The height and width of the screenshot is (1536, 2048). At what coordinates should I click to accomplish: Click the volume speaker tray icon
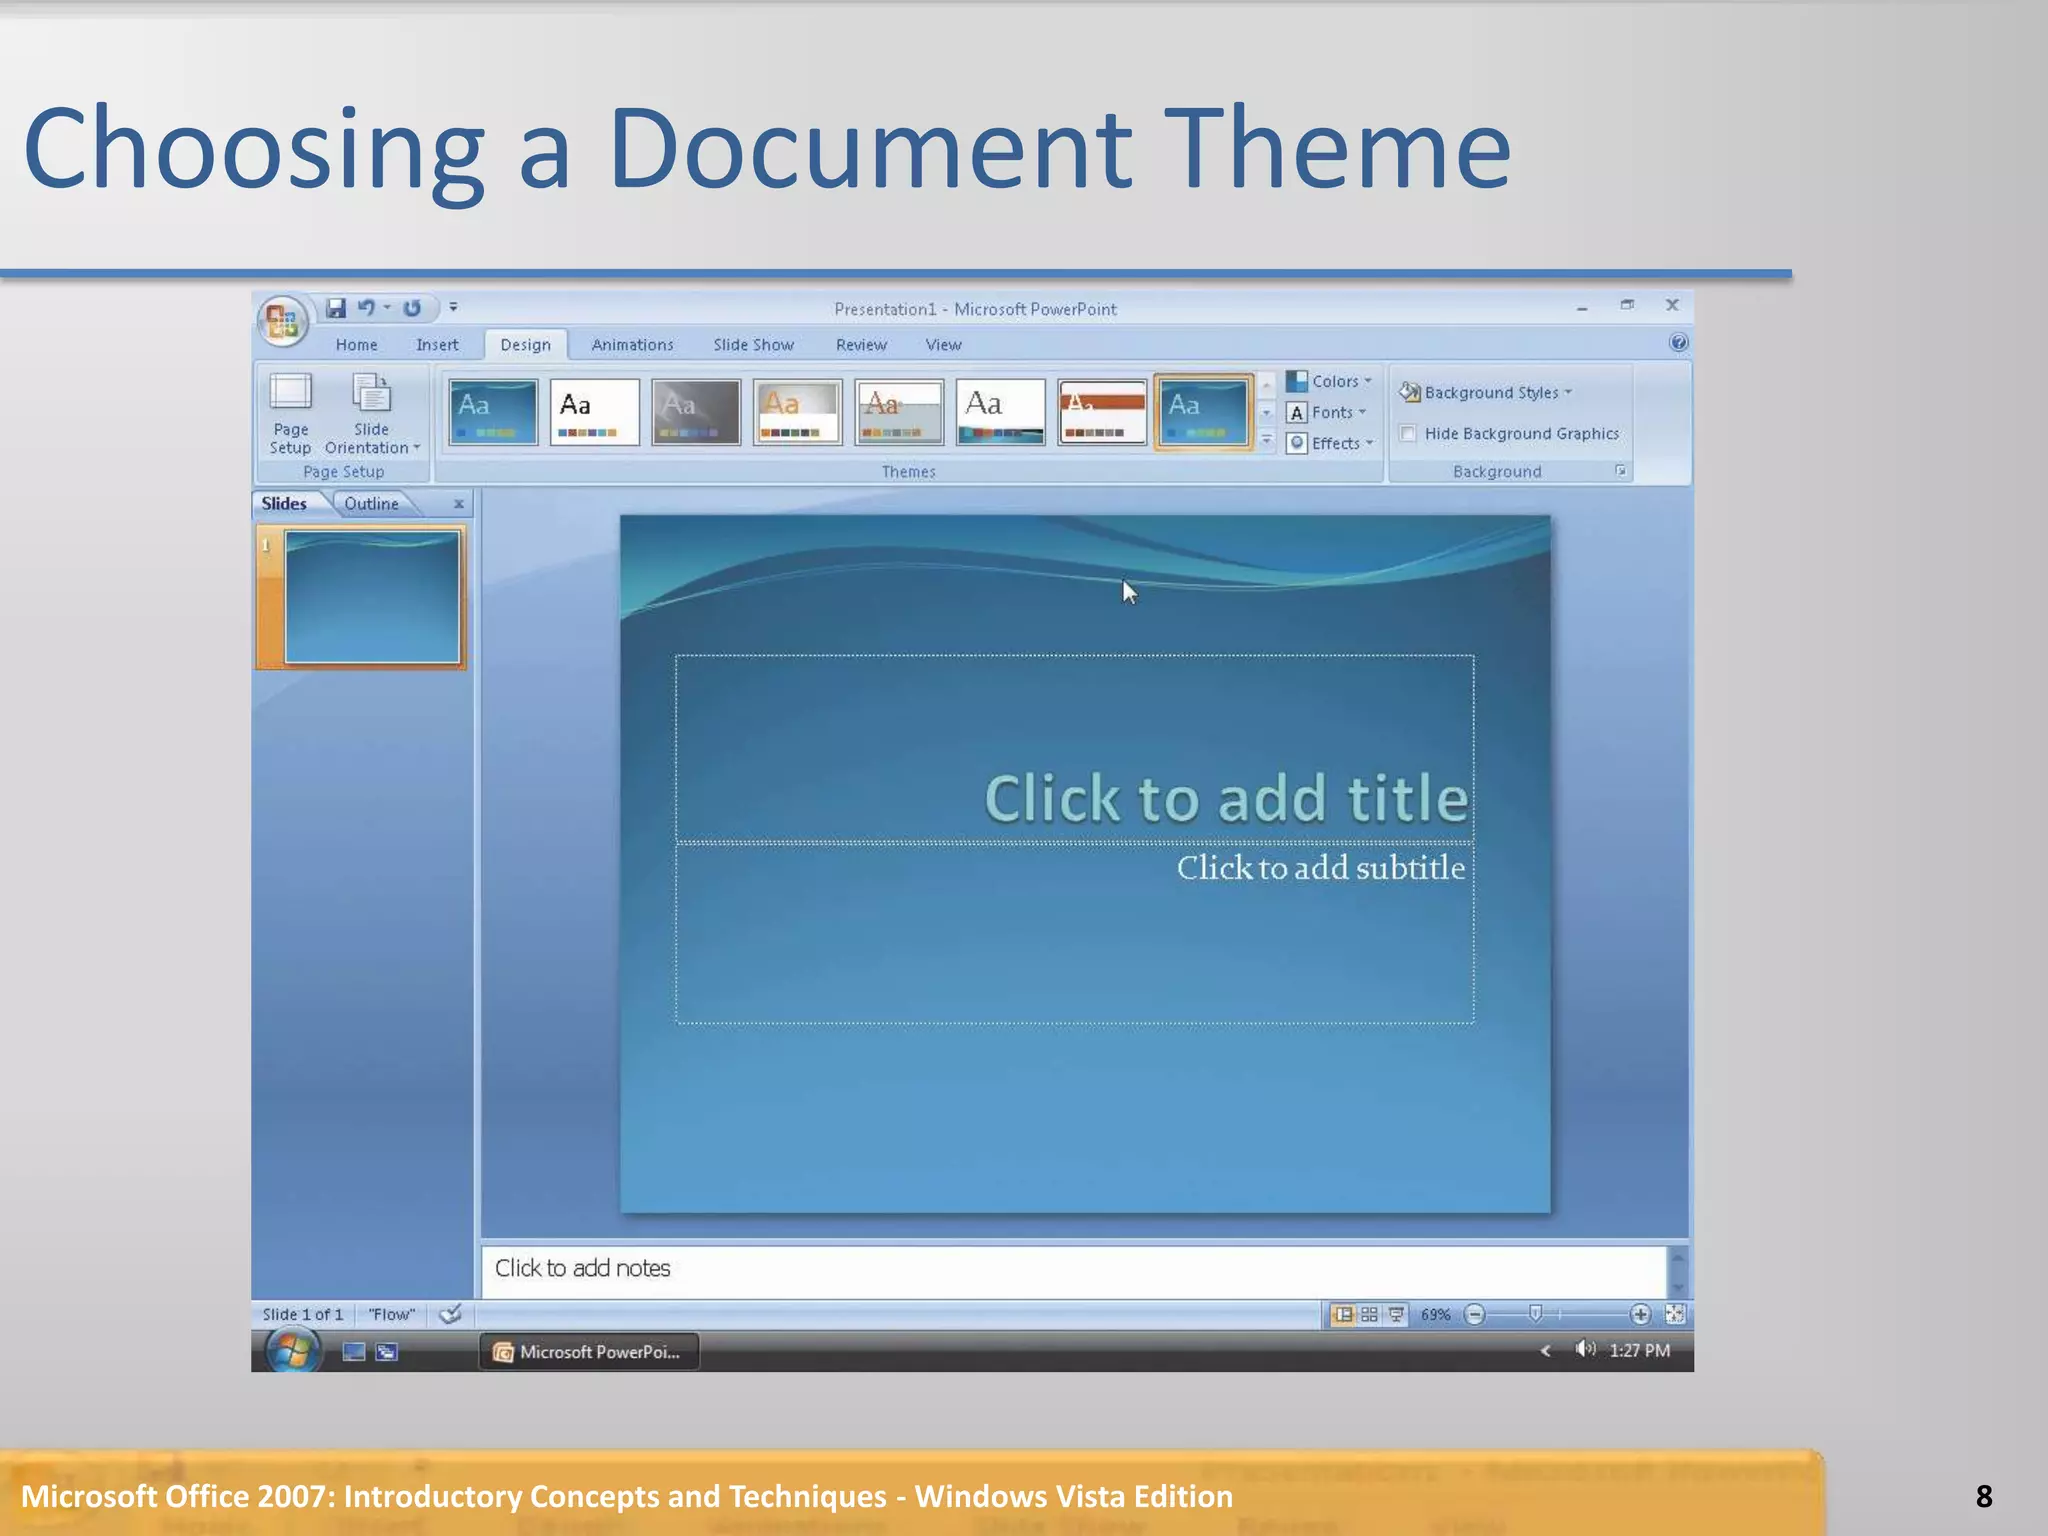[1585, 1350]
